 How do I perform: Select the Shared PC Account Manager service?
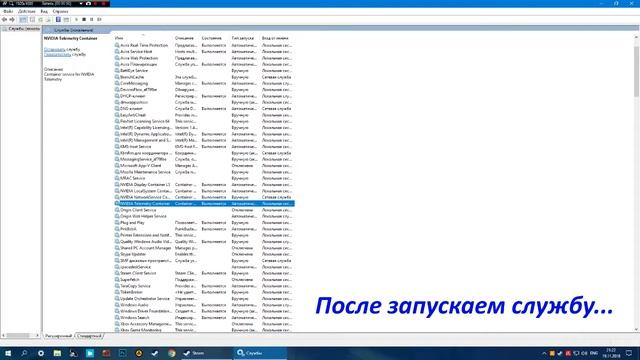click(204, 248)
